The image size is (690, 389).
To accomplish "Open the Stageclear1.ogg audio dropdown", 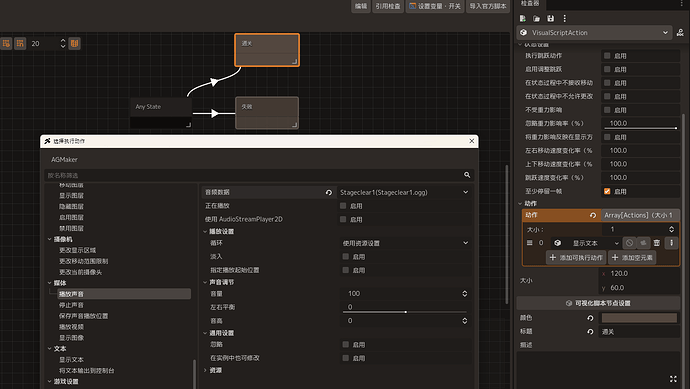I will pyautogui.click(x=404, y=192).
